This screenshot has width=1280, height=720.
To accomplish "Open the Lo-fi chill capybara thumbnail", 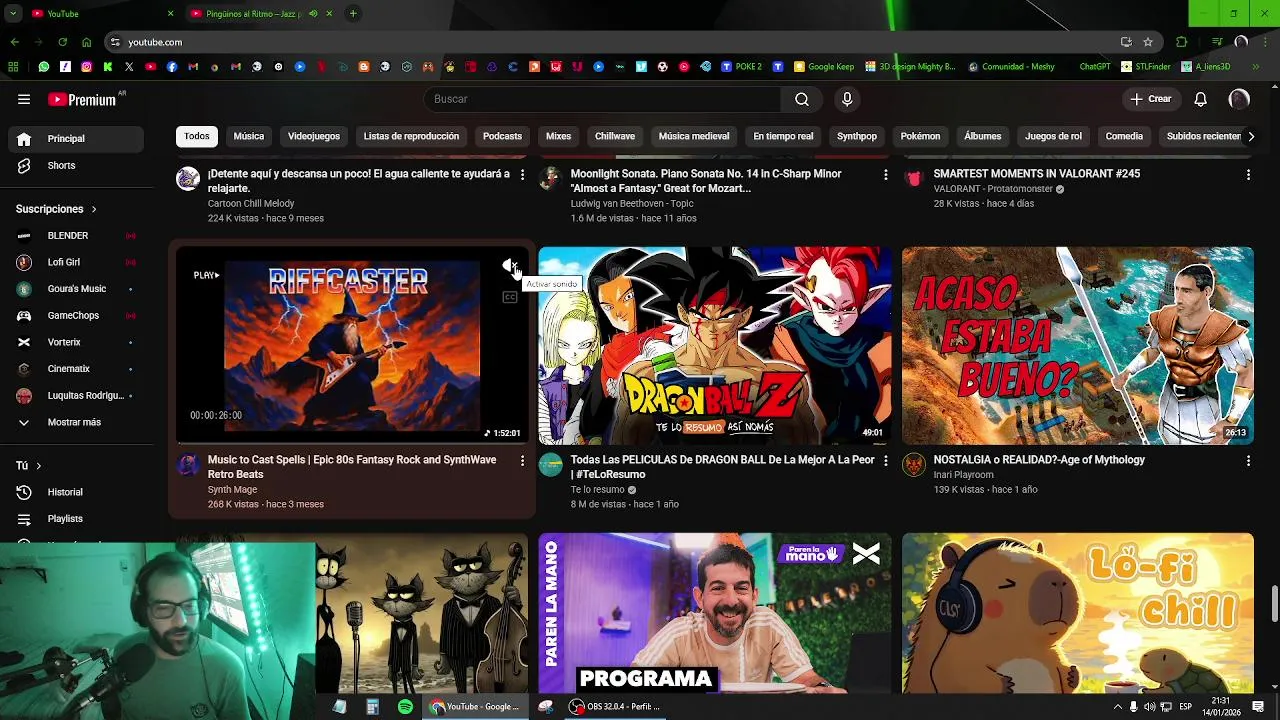I will (x=1077, y=612).
